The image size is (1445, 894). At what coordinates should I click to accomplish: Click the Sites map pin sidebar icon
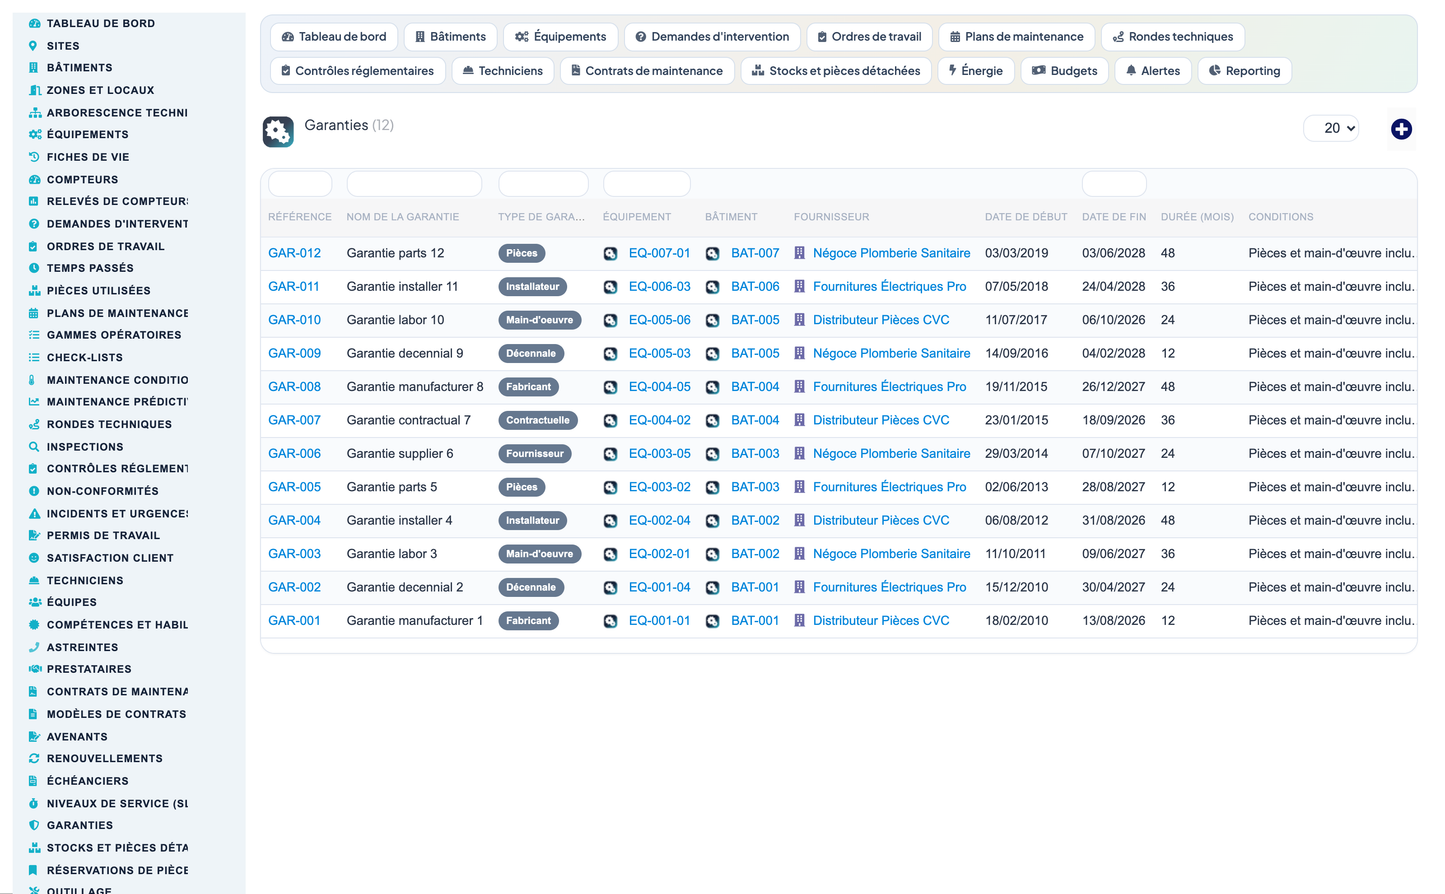[x=34, y=46]
